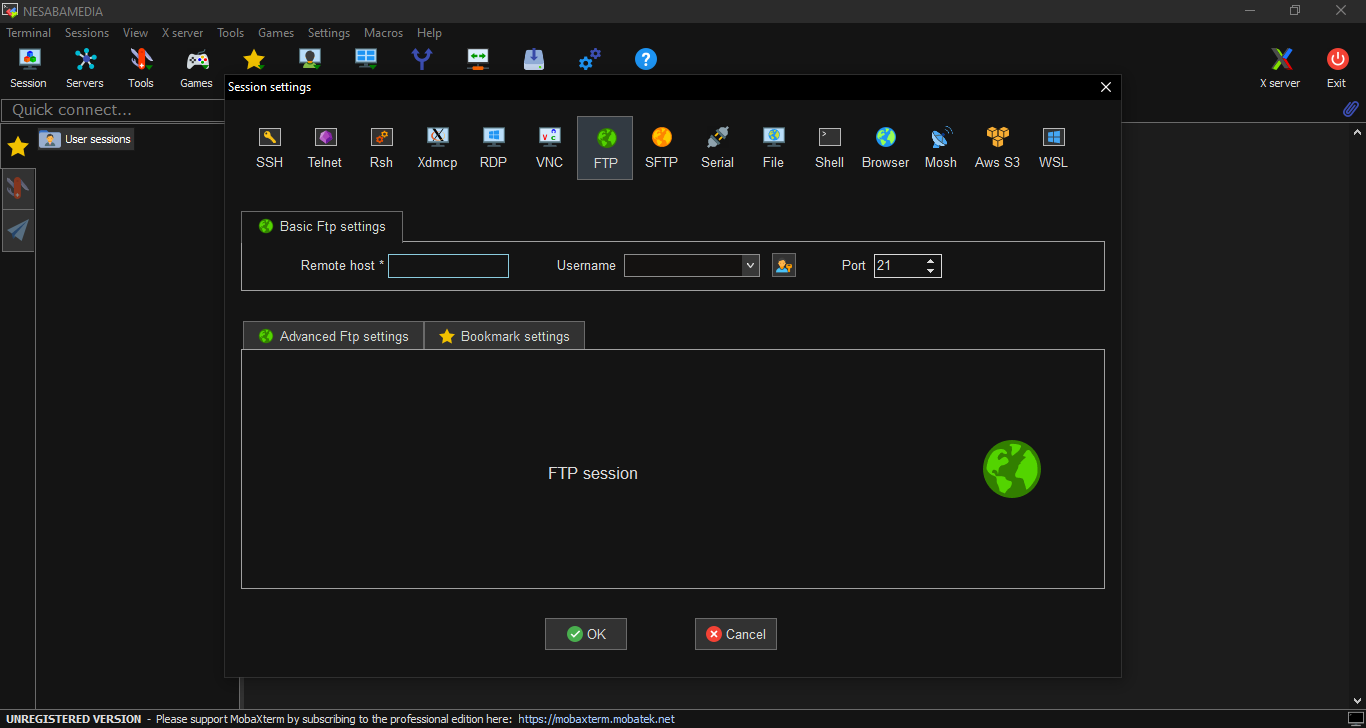The width and height of the screenshot is (1366, 728).
Task: Select the Aws S3 session type
Action: [997, 147]
